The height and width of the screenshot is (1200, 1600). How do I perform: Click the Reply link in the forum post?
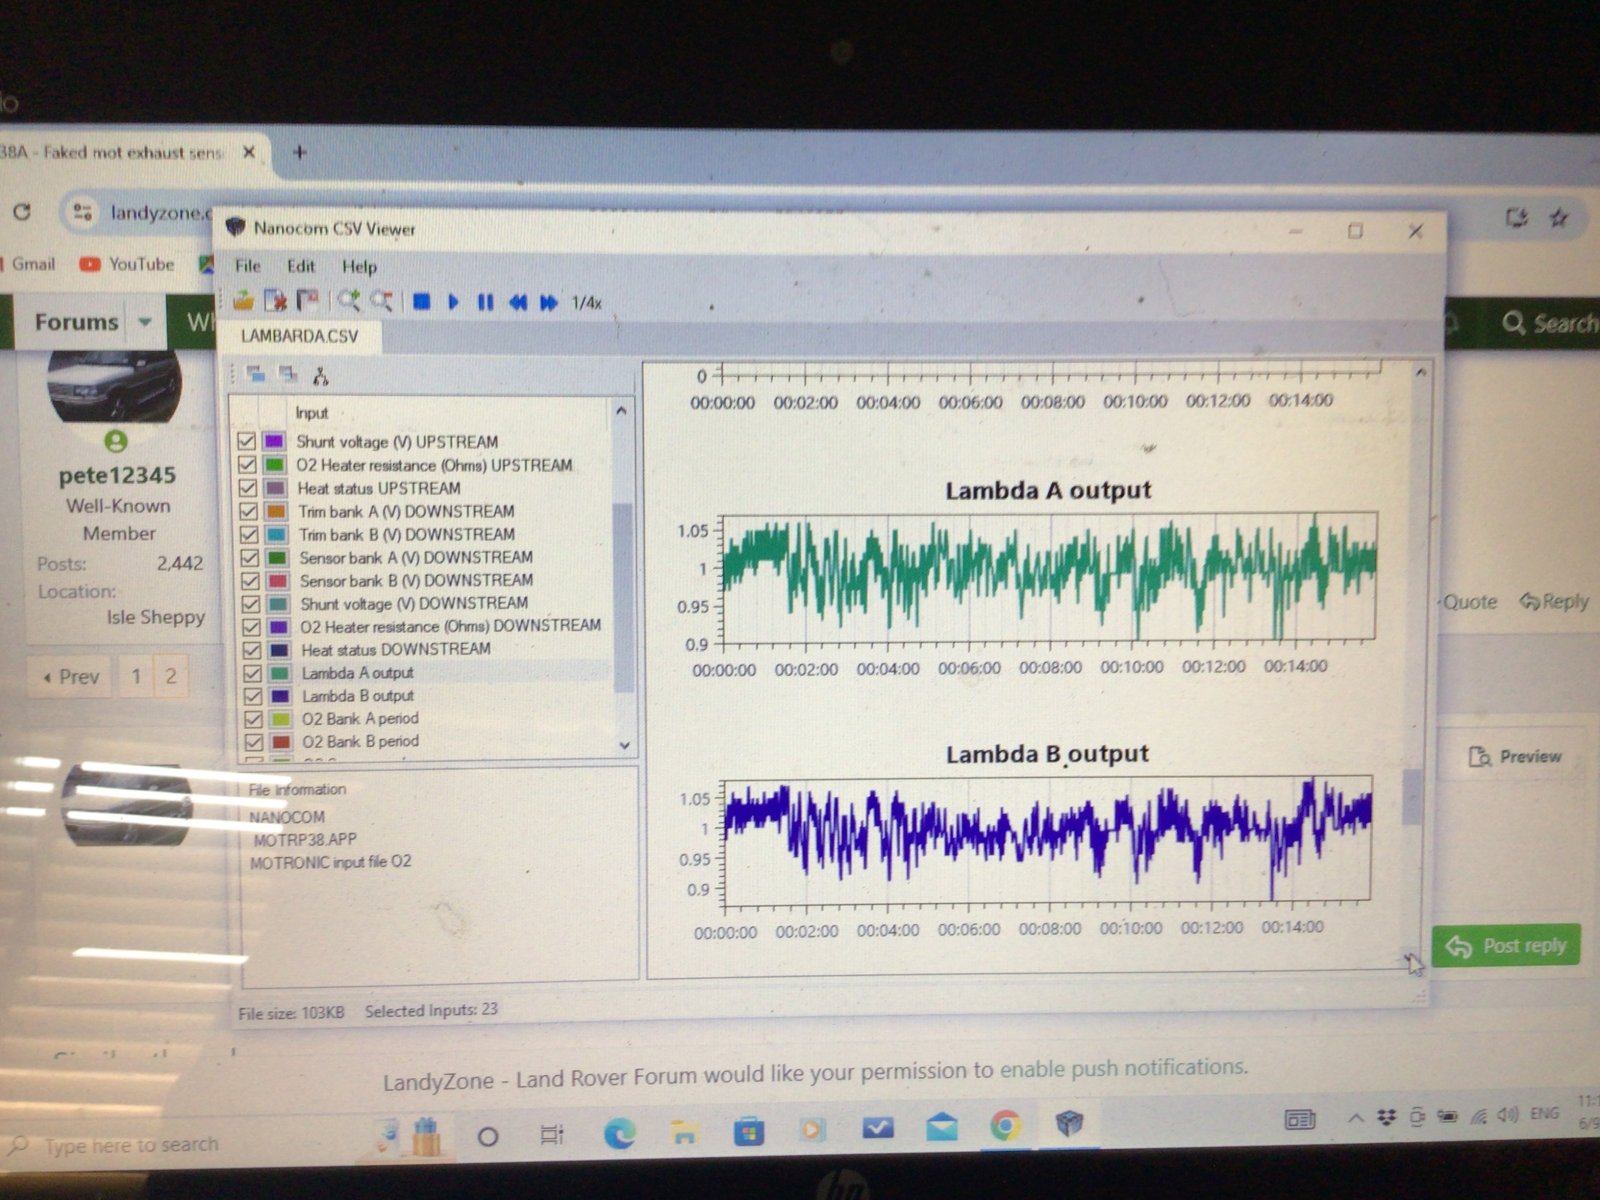(x=1554, y=601)
